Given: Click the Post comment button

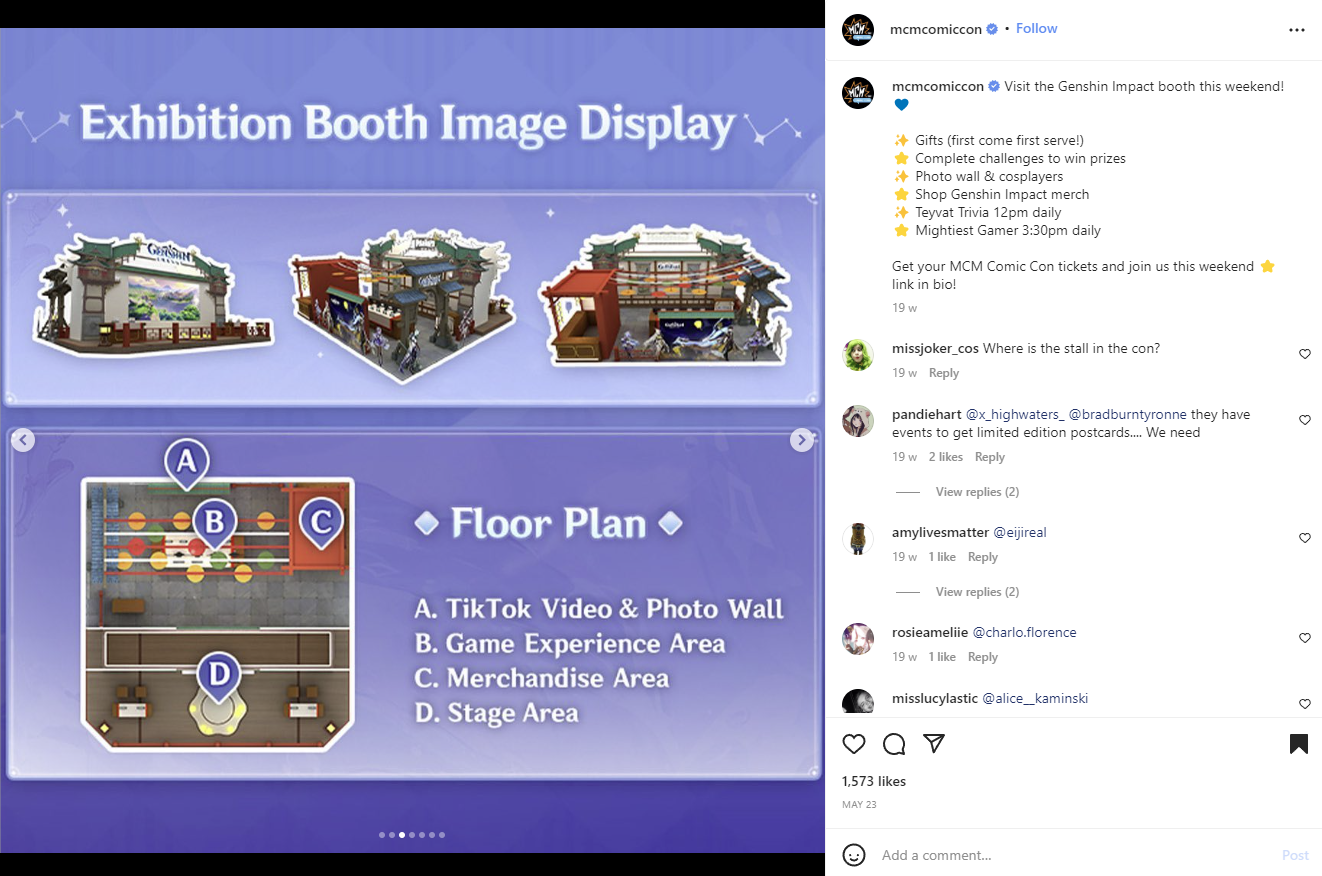Looking at the screenshot, I should pos(1295,855).
